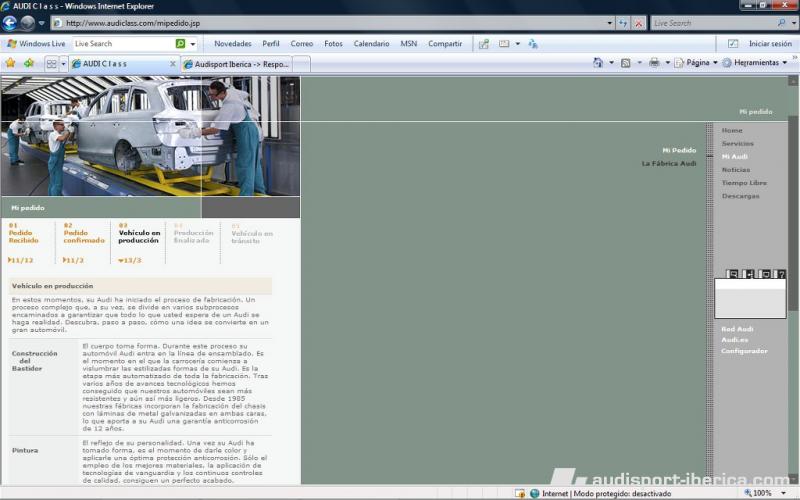
Task: Open dropdown beside envelope toolbar icon
Action: tap(517, 44)
